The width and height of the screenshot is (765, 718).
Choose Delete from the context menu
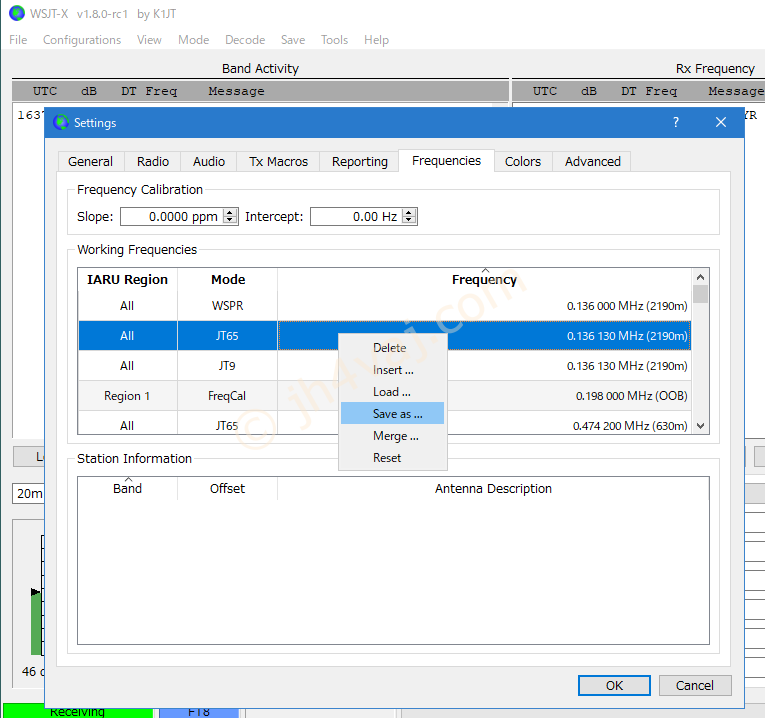393,348
